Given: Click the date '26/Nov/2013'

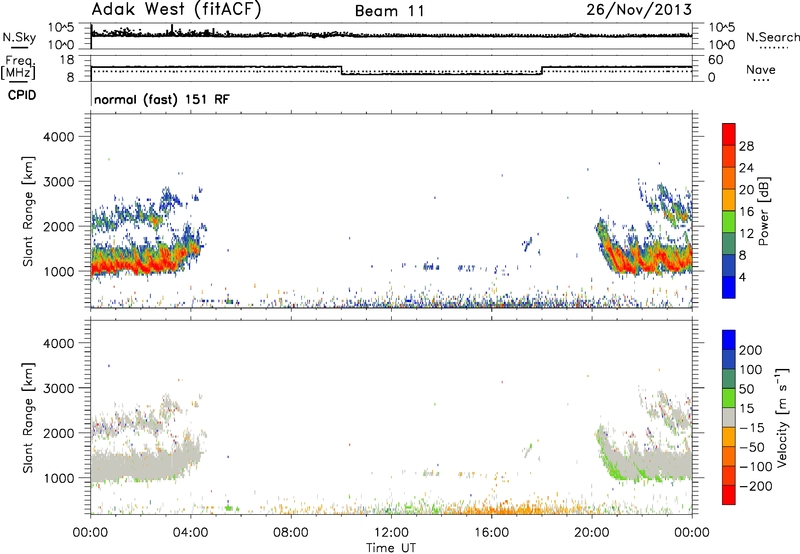Looking at the screenshot, I should (x=639, y=10).
